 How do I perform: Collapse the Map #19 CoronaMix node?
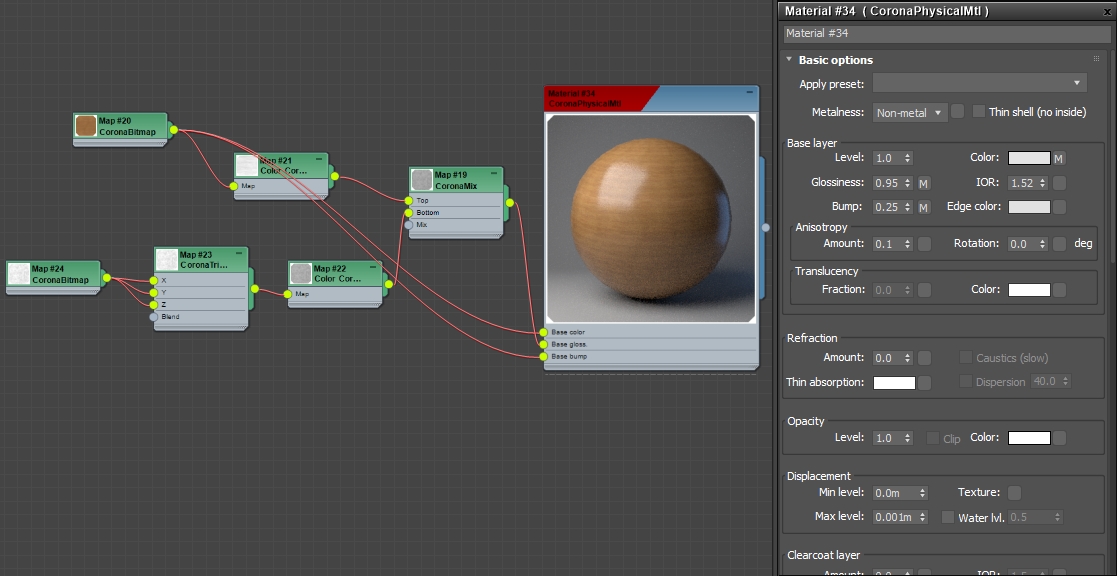494,173
